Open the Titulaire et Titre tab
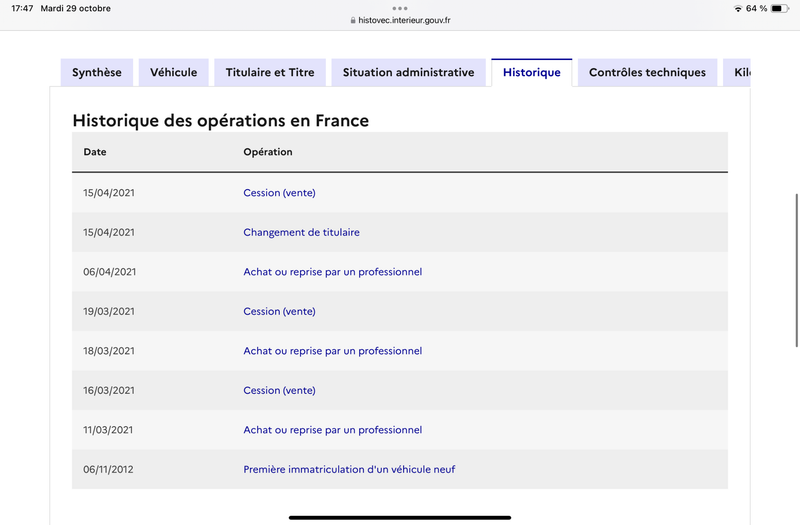Viewport: 800px width, 525px height. (x=270, y=72)
